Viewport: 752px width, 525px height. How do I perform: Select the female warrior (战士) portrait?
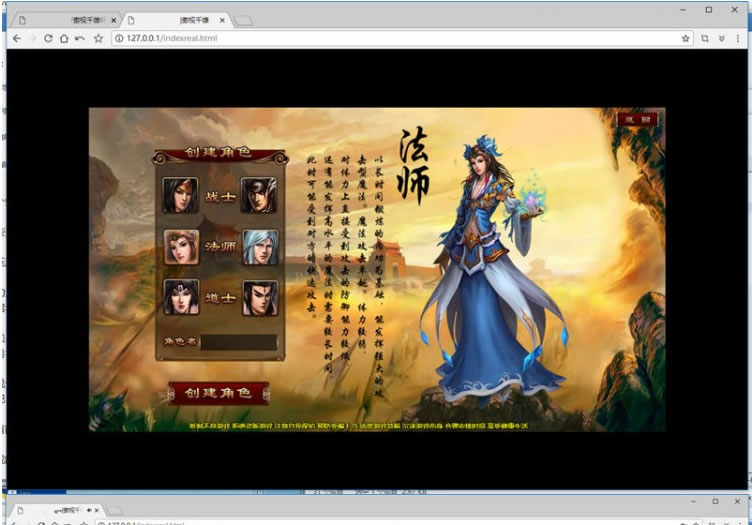click(x=181, y=194)
